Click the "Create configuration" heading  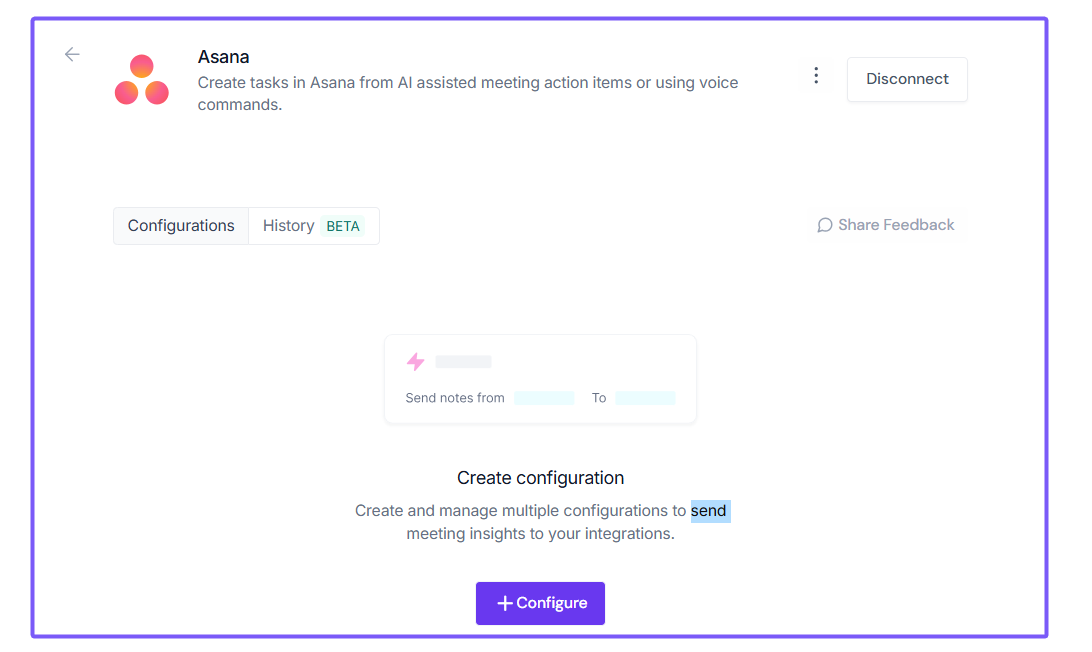point(540,478)
